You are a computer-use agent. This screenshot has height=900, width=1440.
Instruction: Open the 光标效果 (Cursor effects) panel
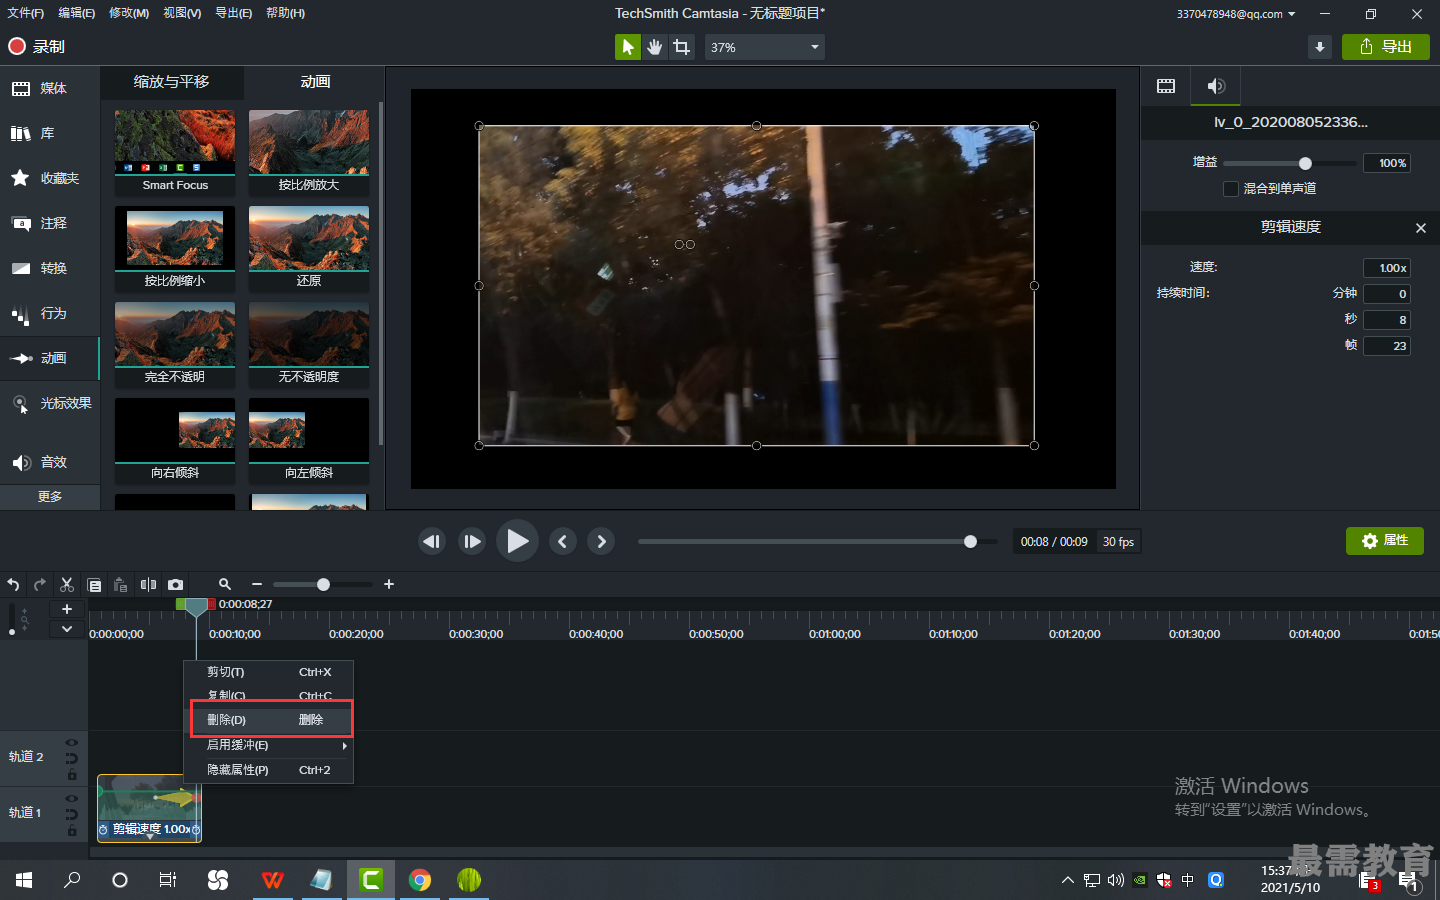(50, 403)
